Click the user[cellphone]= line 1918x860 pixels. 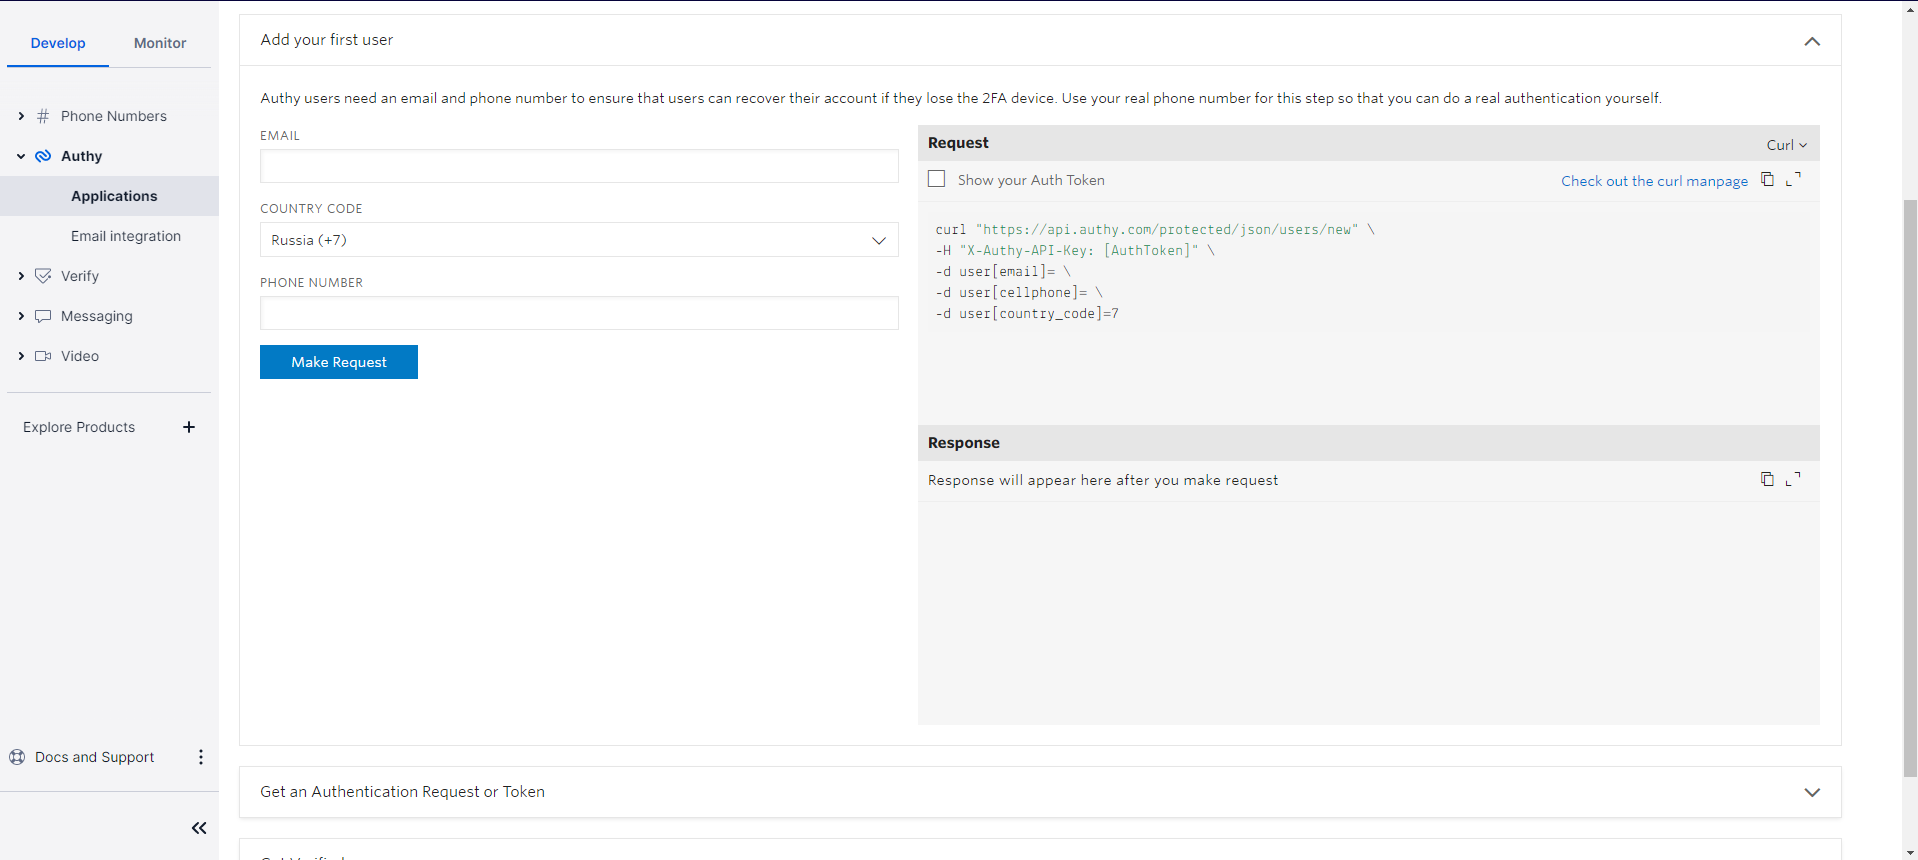1019,292
